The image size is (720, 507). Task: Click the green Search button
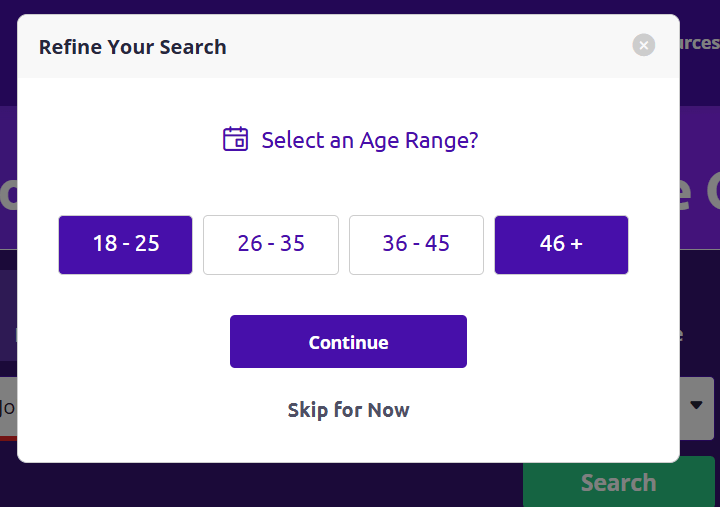click(x=619, y=482)
